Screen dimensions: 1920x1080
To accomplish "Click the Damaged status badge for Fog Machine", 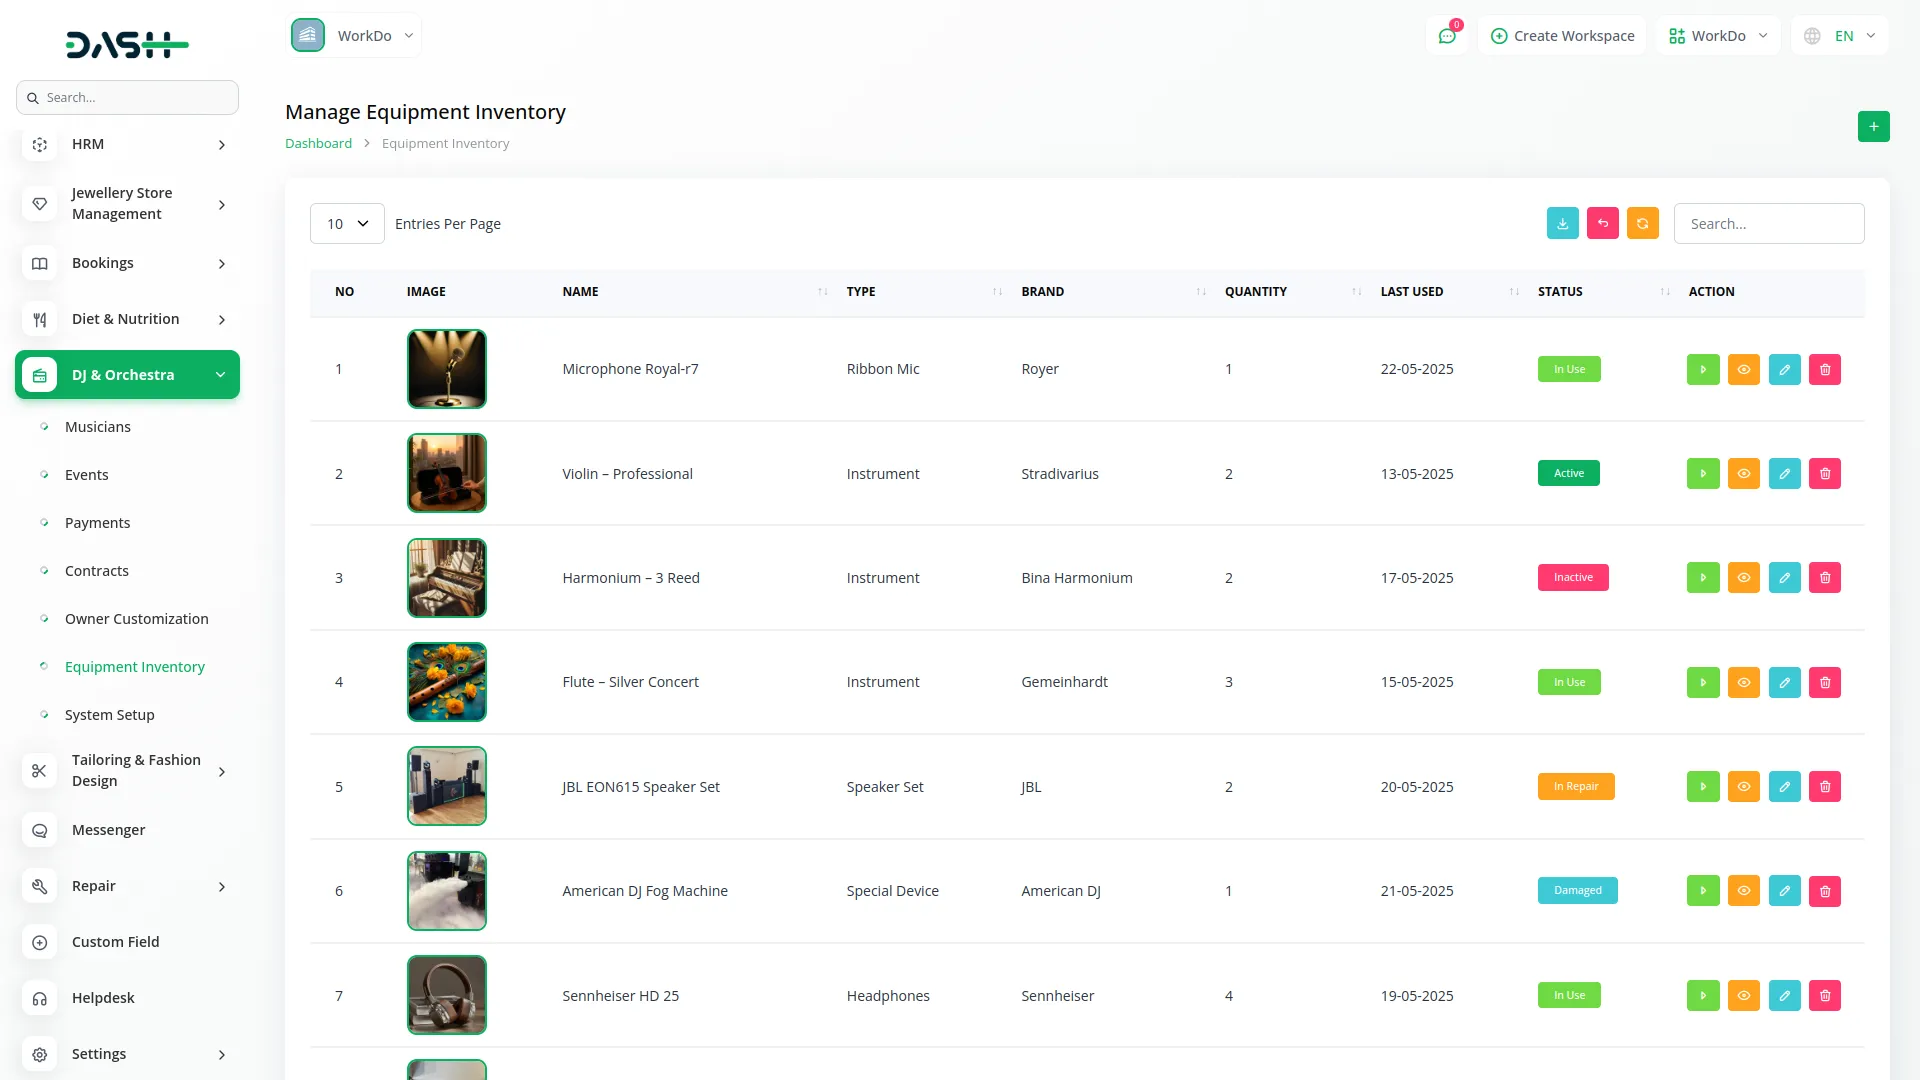I will click(x=1577, y=891).
